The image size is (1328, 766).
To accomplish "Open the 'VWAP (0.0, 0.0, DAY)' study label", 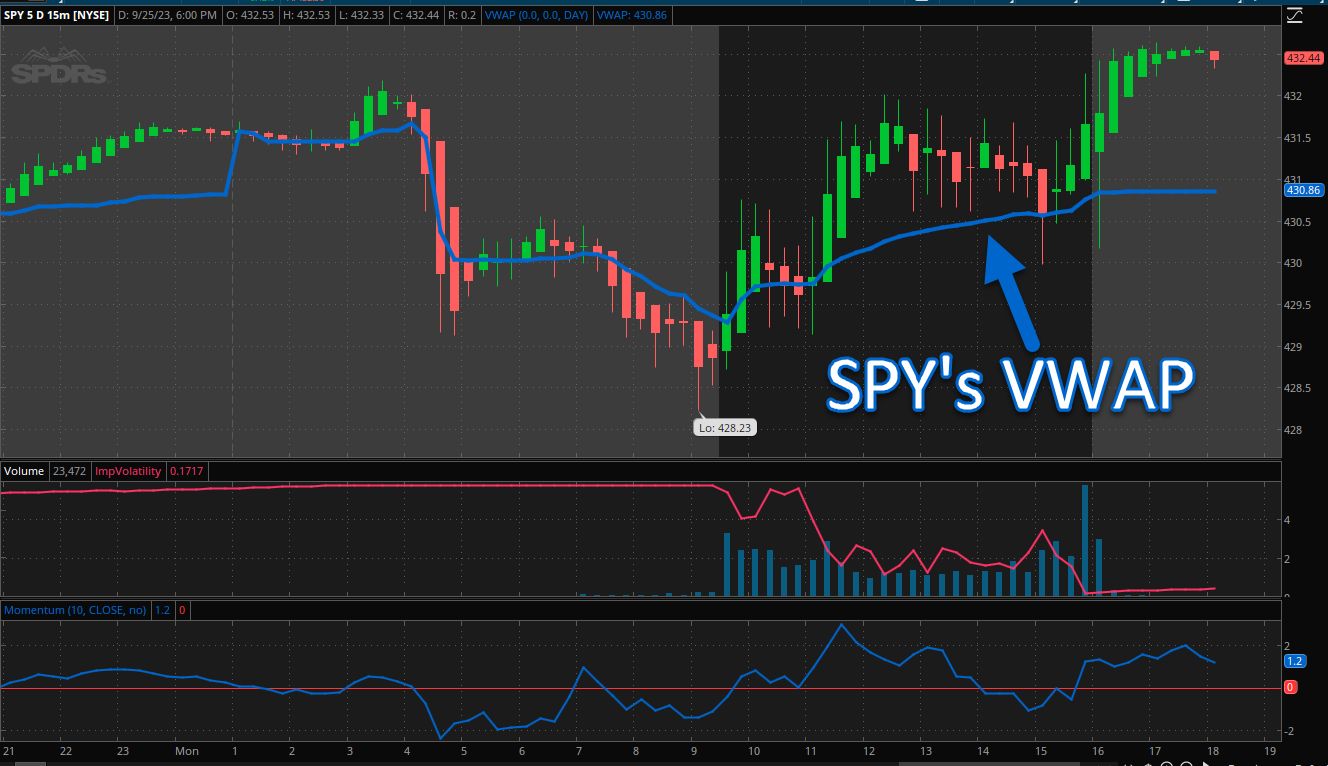I will coord(537,16).
